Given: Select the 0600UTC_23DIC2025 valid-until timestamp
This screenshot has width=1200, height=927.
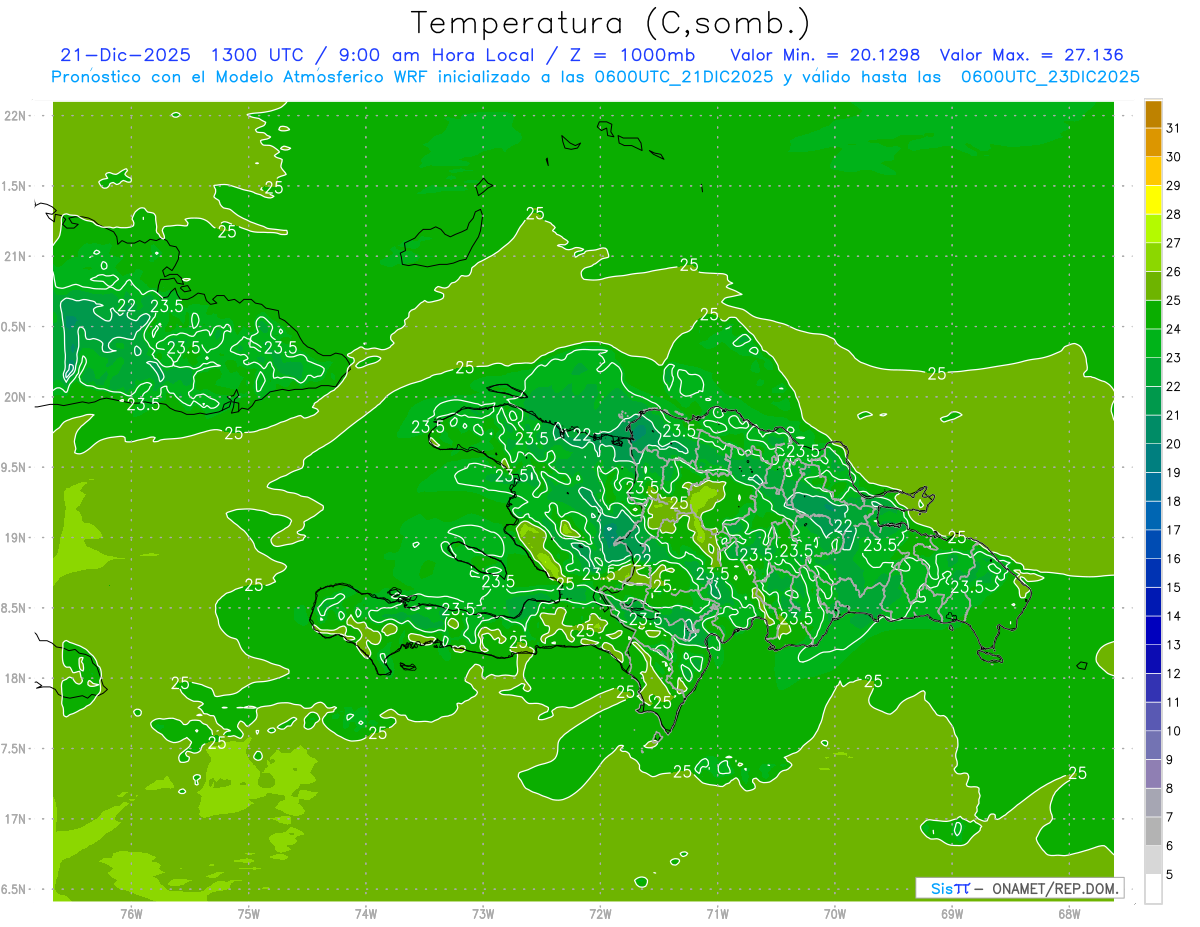Looking at the screenshot, I should coord(1050,77).
